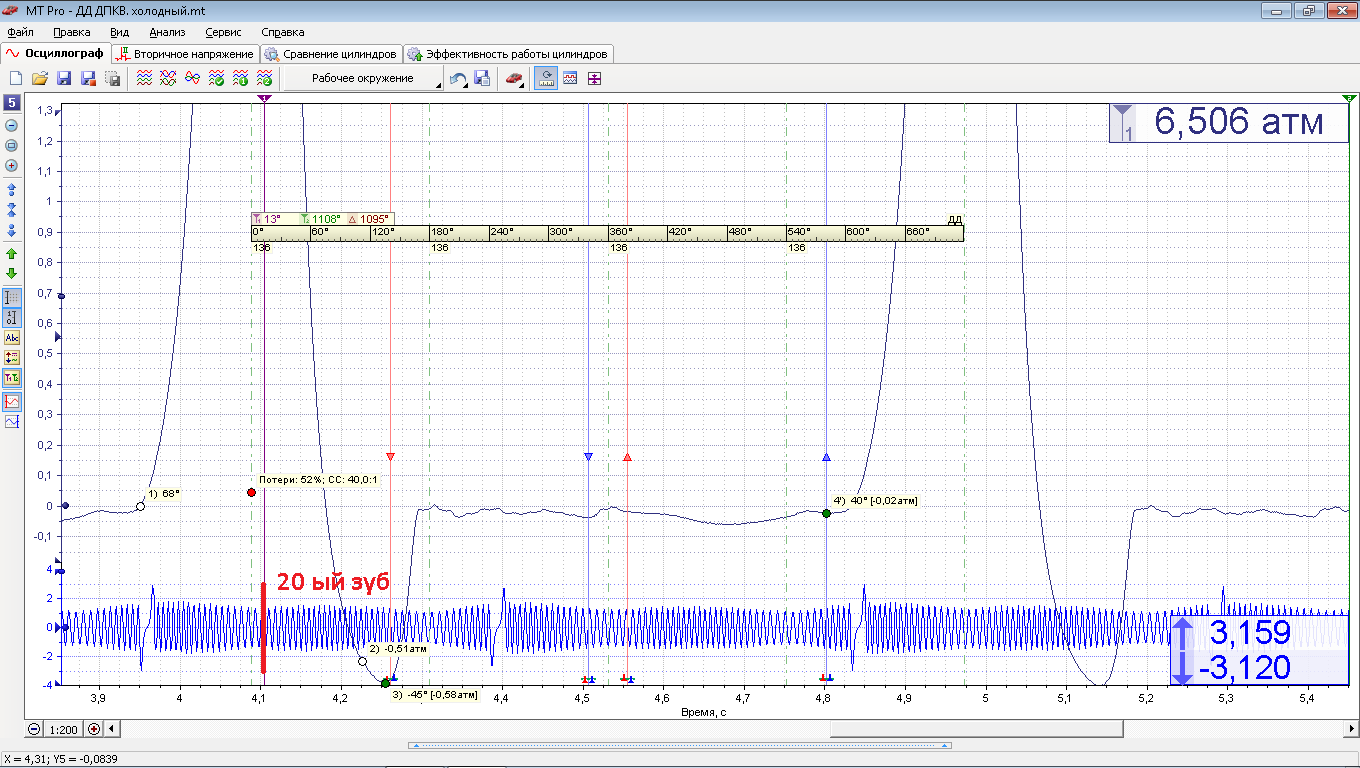This screenshot has width=1360, height=768.
Task: Click overlapping crossed waveforms icon
Action: (169, 78)
